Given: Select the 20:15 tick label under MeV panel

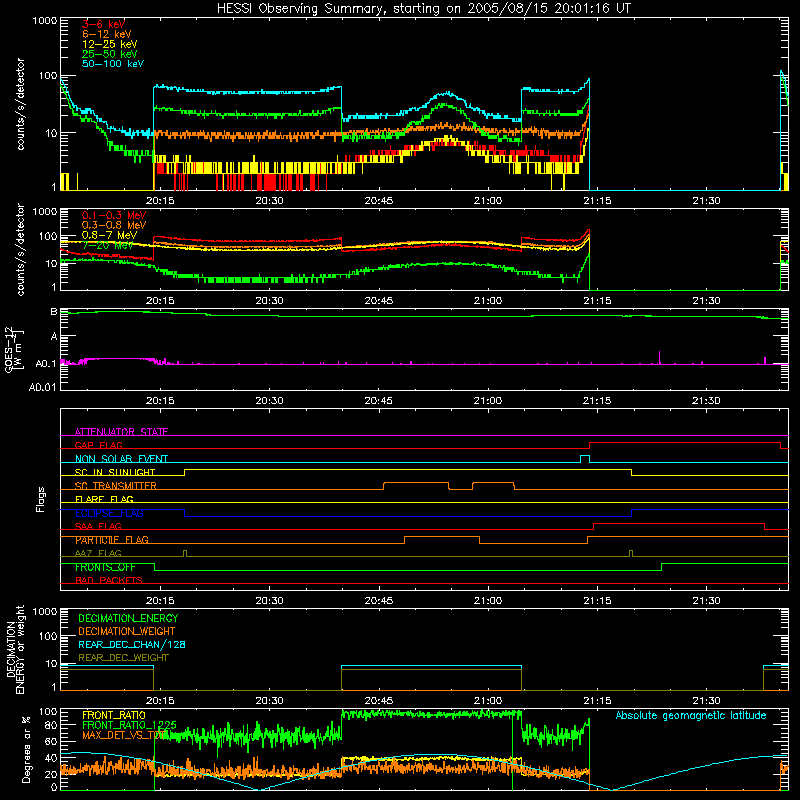Looking at the screenshot, I should [160, 301].
